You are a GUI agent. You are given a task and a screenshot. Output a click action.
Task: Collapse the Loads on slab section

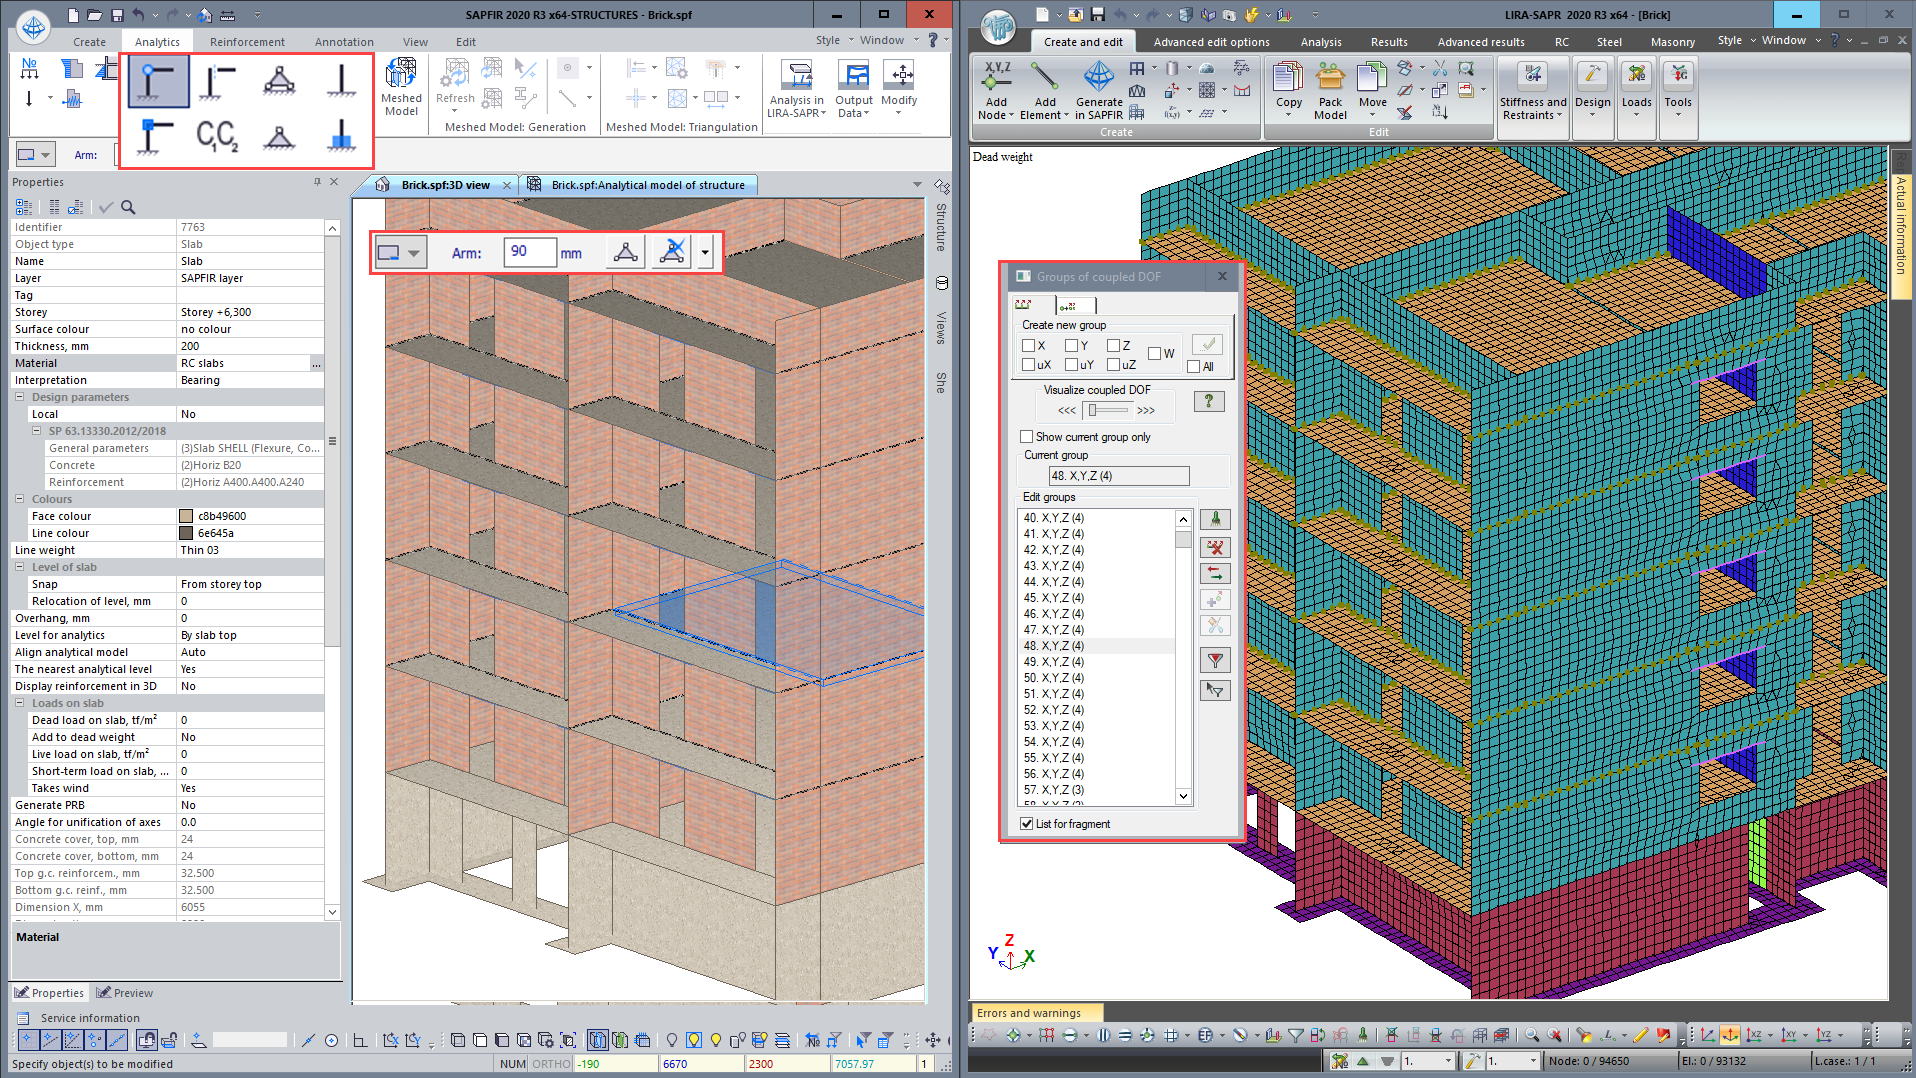pos(20,703)
